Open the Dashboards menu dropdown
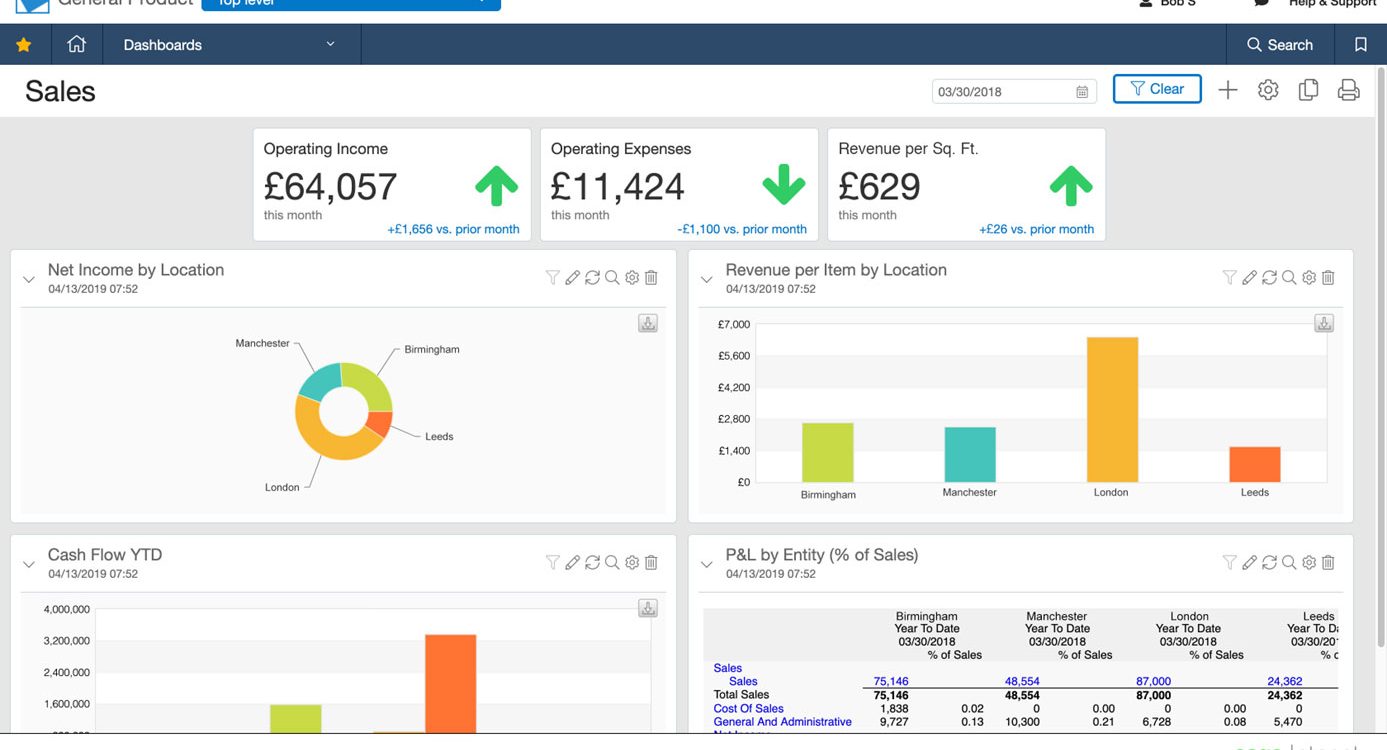The width and height of the screenshot is (1387, 750). click(x=229, y=45)
